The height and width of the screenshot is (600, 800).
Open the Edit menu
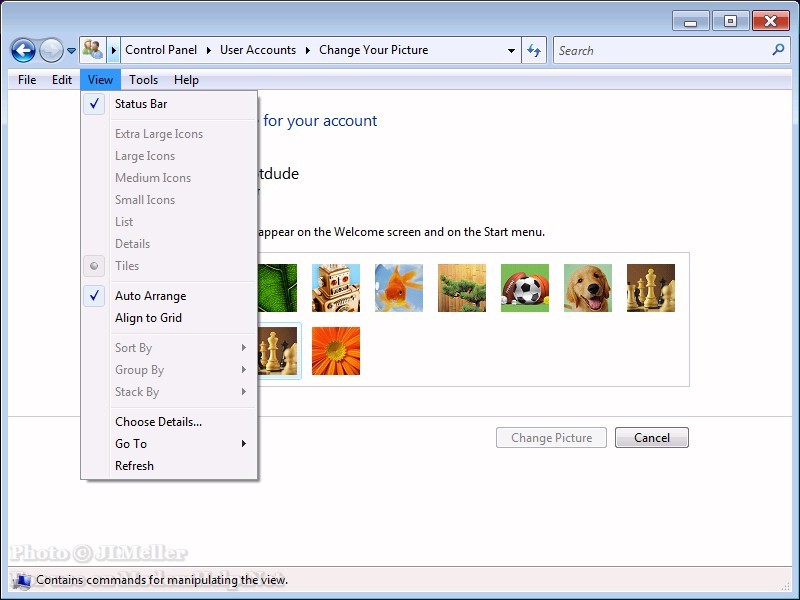click(x=62, y=80)
